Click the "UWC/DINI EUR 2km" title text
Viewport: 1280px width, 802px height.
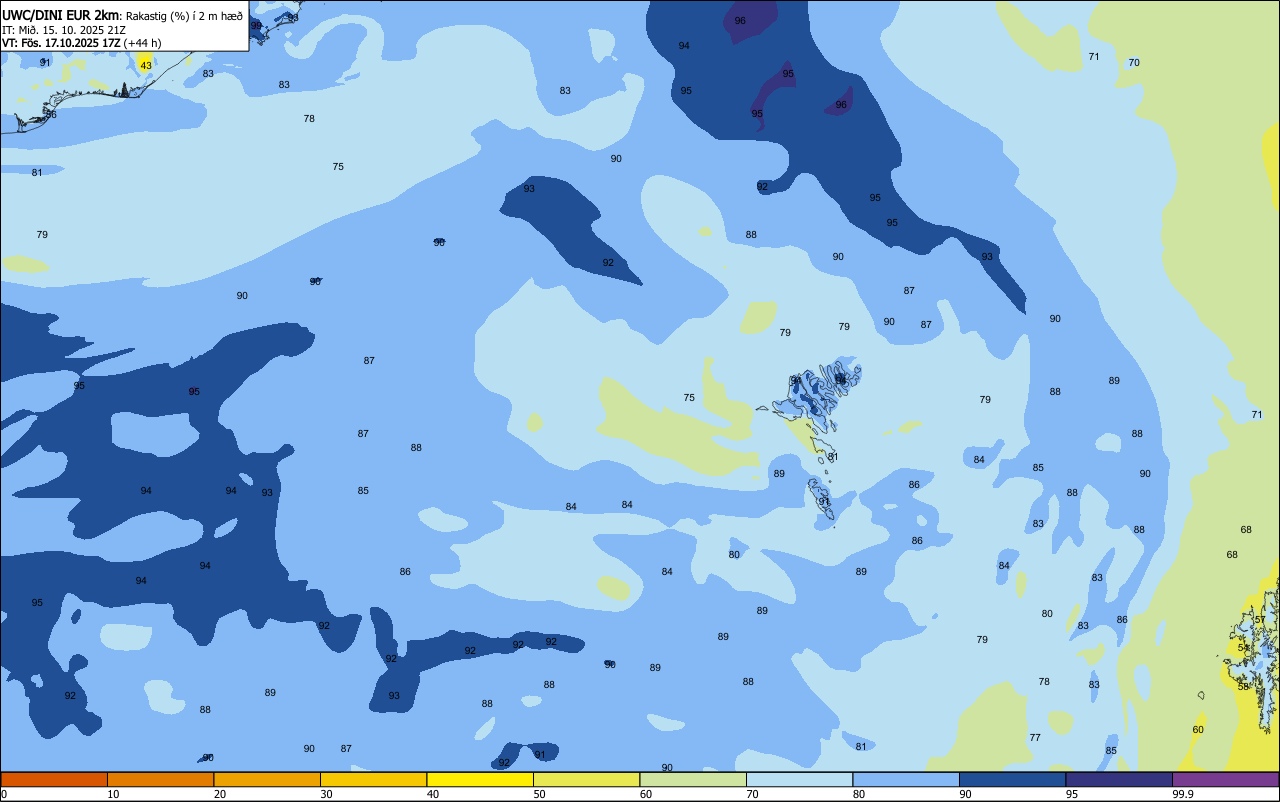click(60, 14)
